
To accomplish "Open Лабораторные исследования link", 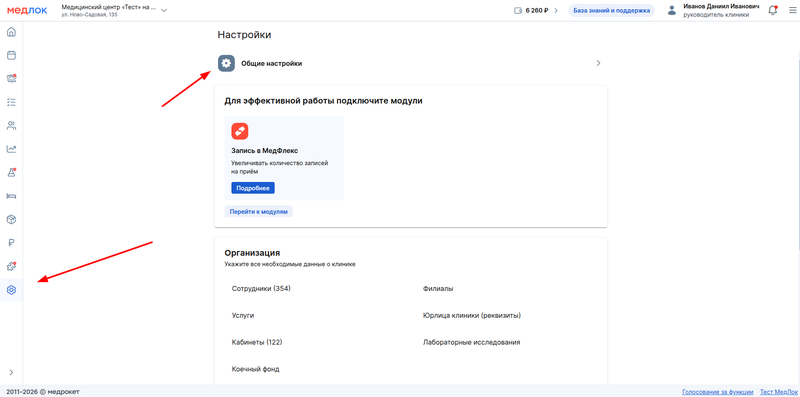I will 471,342.
